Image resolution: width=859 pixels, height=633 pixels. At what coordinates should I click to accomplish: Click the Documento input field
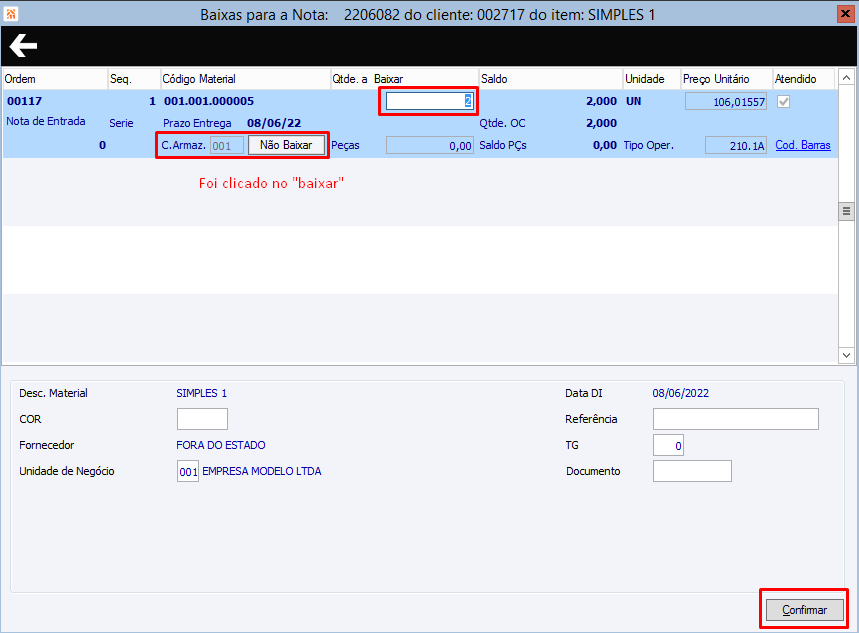pos(692,471)
